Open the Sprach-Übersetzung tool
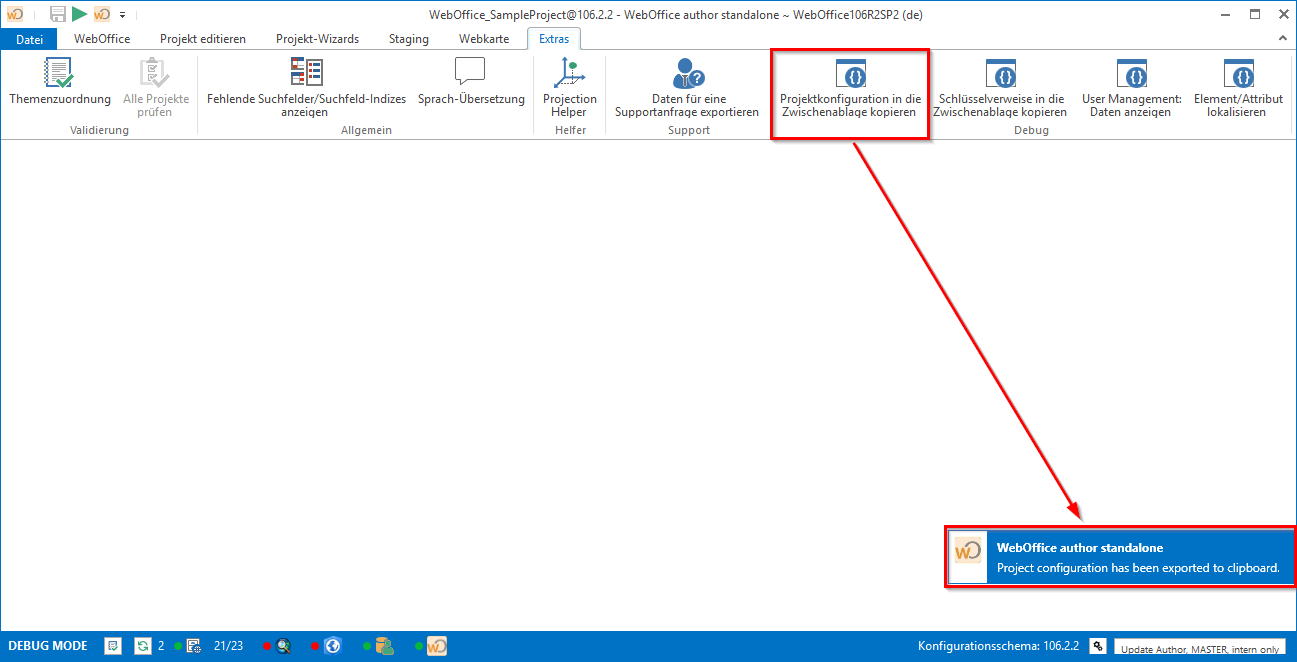The width and height of the screenshot is (1297, 662). coord(470,74)
